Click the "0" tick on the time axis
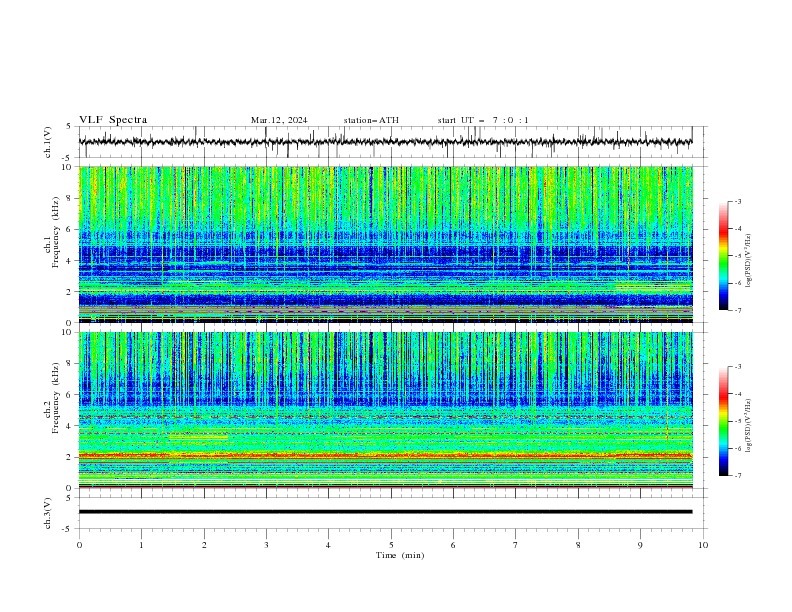 79,545
